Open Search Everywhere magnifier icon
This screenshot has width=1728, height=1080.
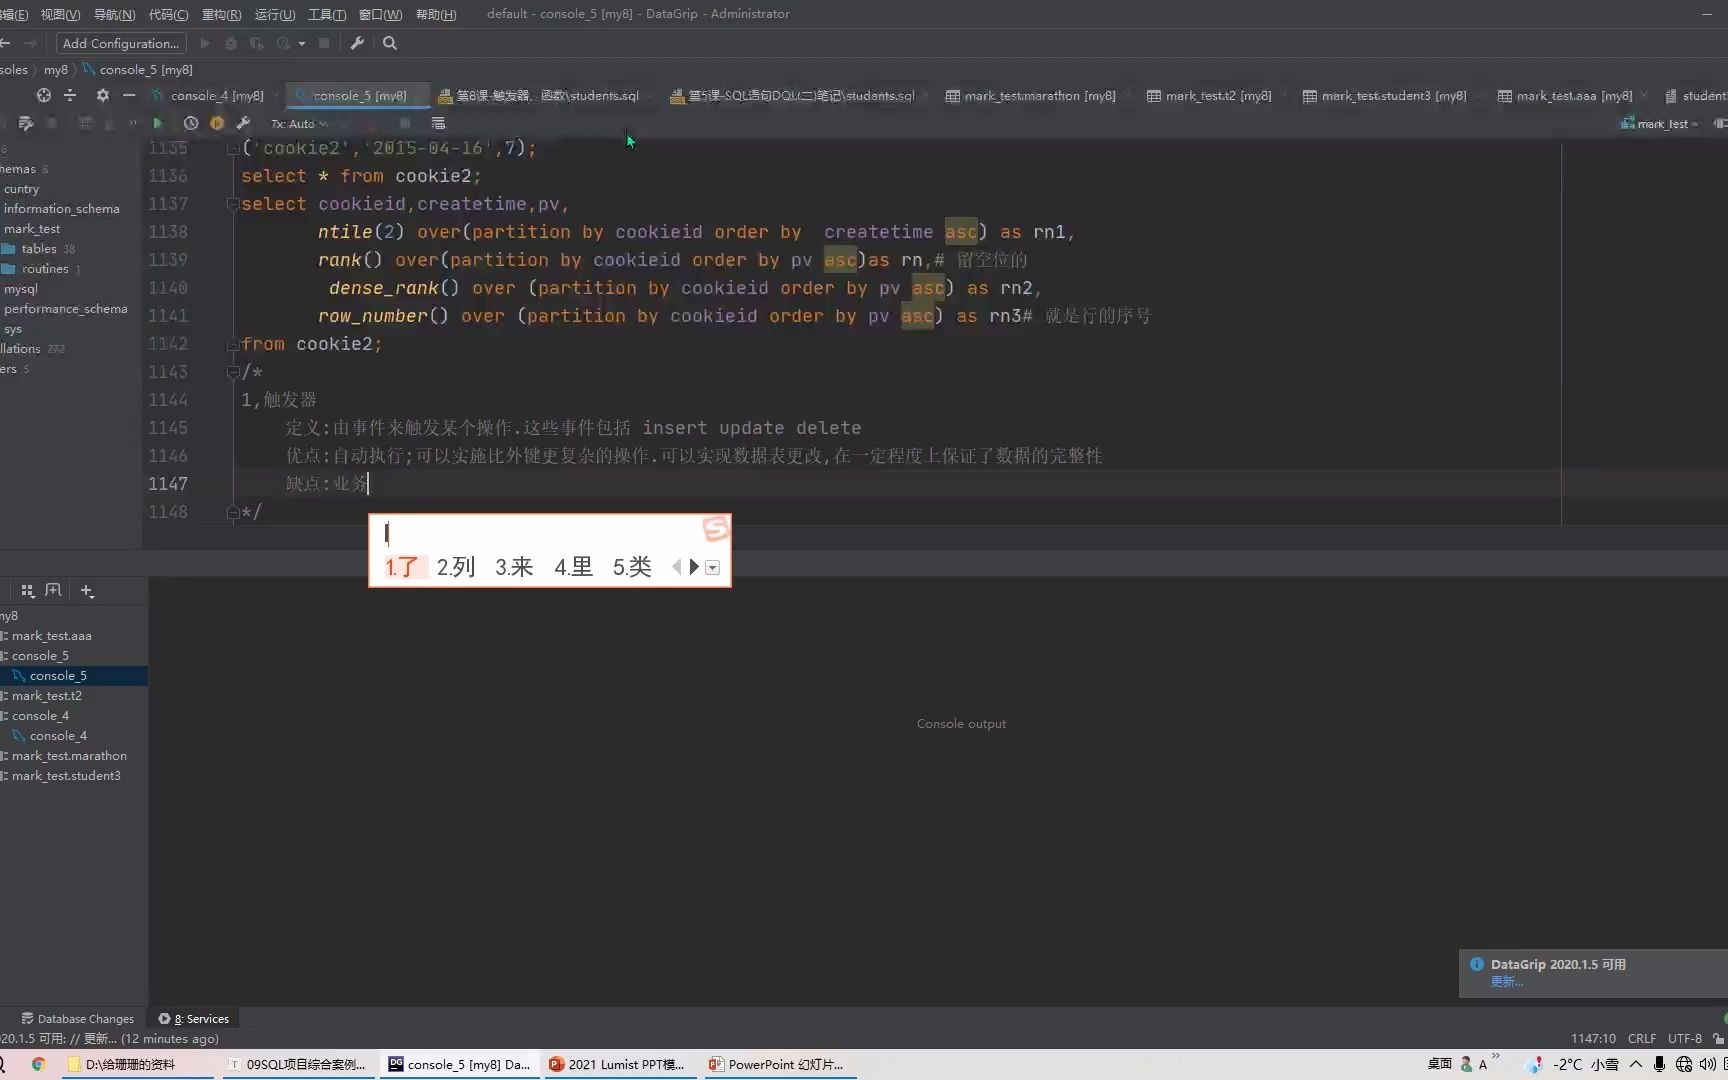(390, 43)
